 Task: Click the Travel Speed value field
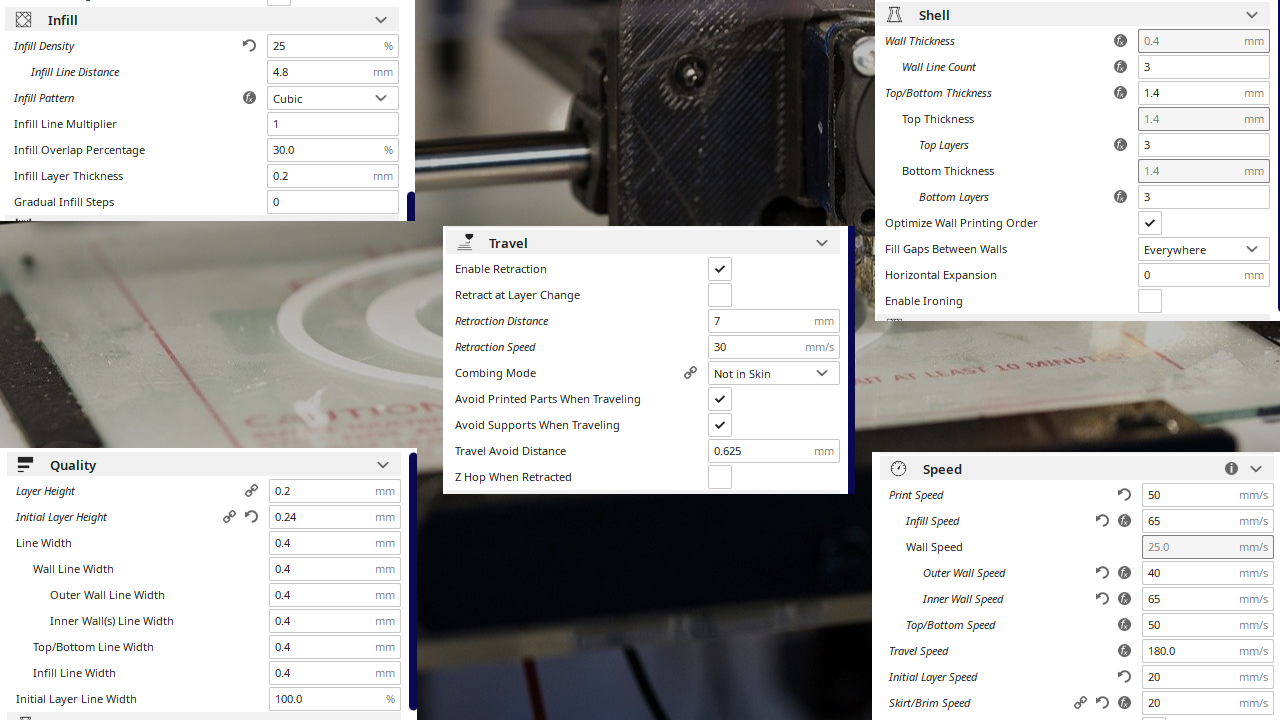tap(1208, 651)
